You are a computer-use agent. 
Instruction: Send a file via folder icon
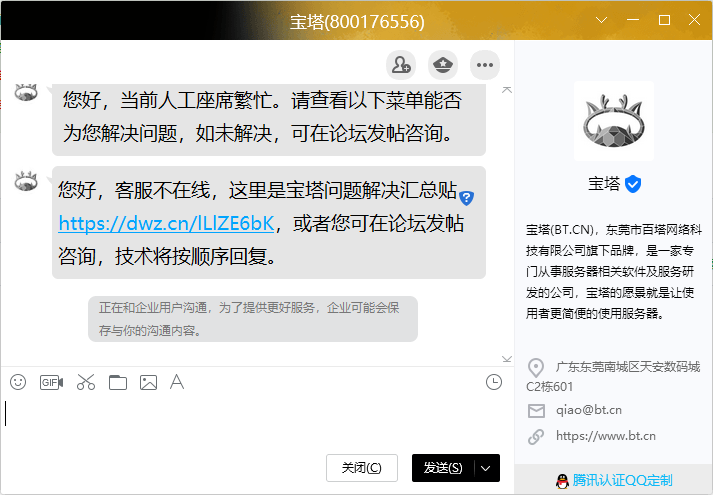click(x=118, y=382)
